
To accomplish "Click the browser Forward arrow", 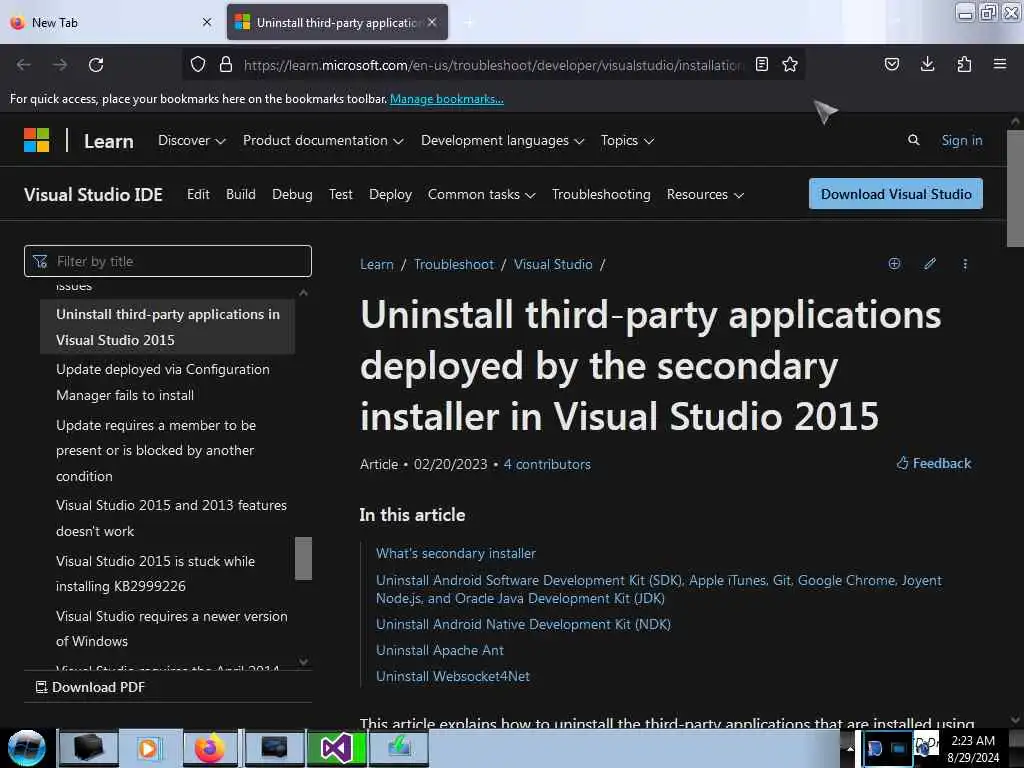I will [x=59, y=65].
